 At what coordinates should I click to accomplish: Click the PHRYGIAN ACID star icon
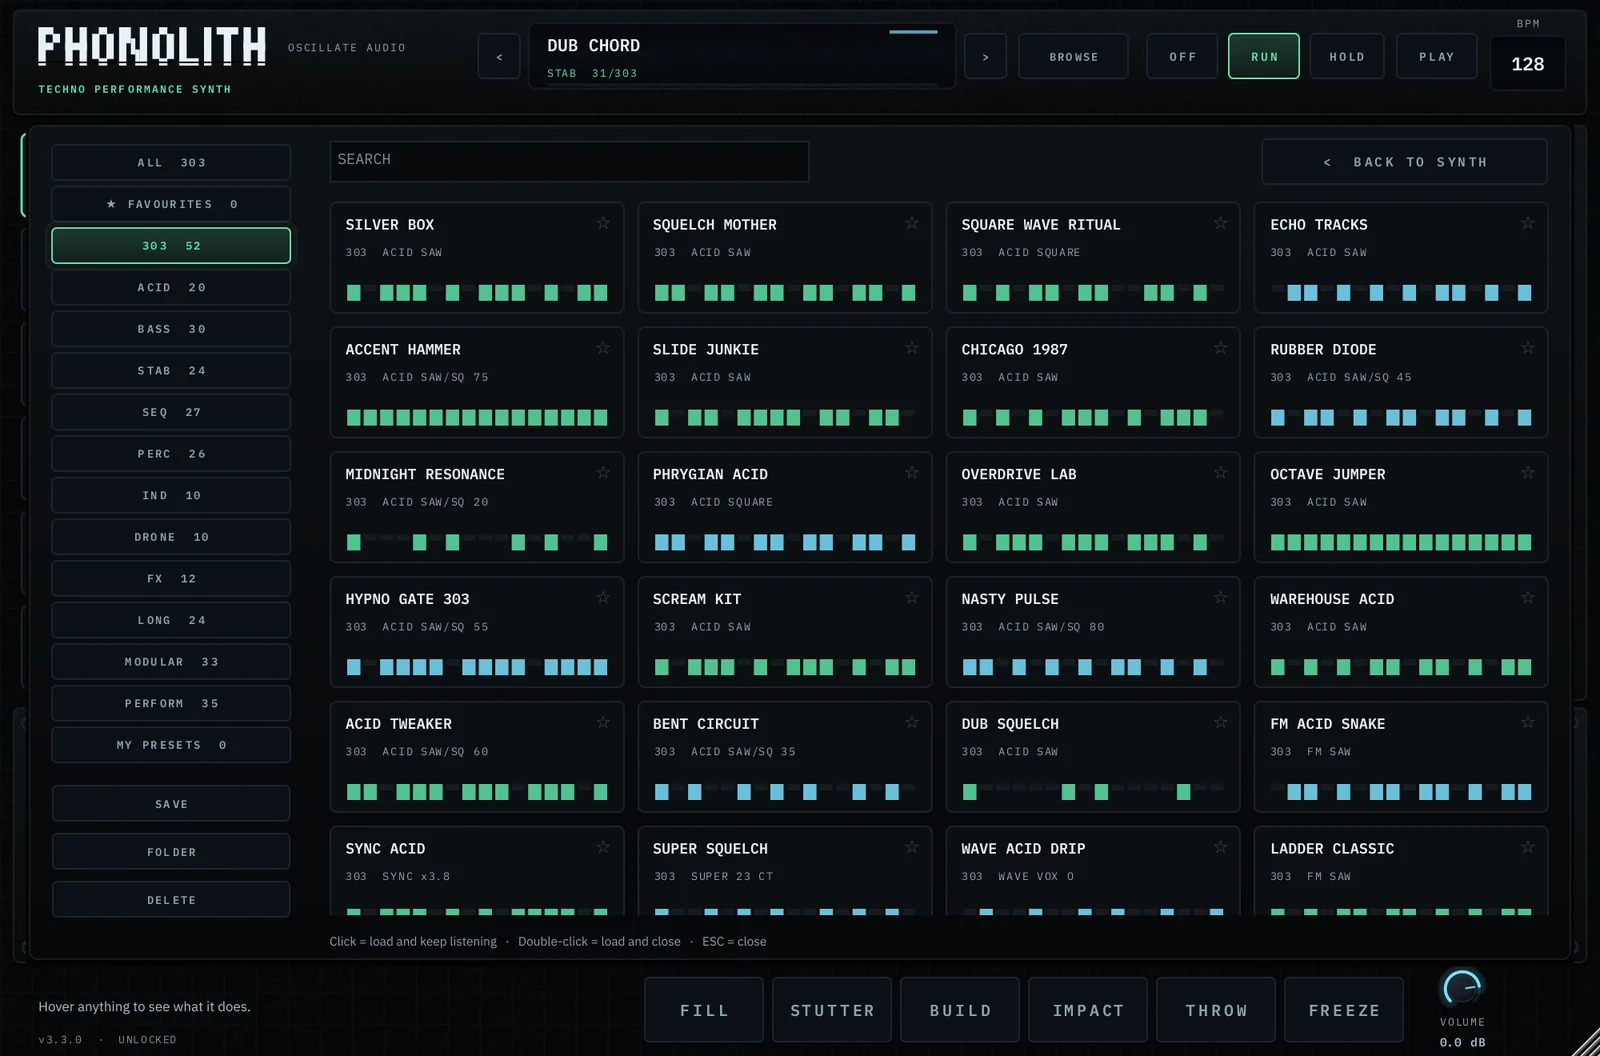912,473
